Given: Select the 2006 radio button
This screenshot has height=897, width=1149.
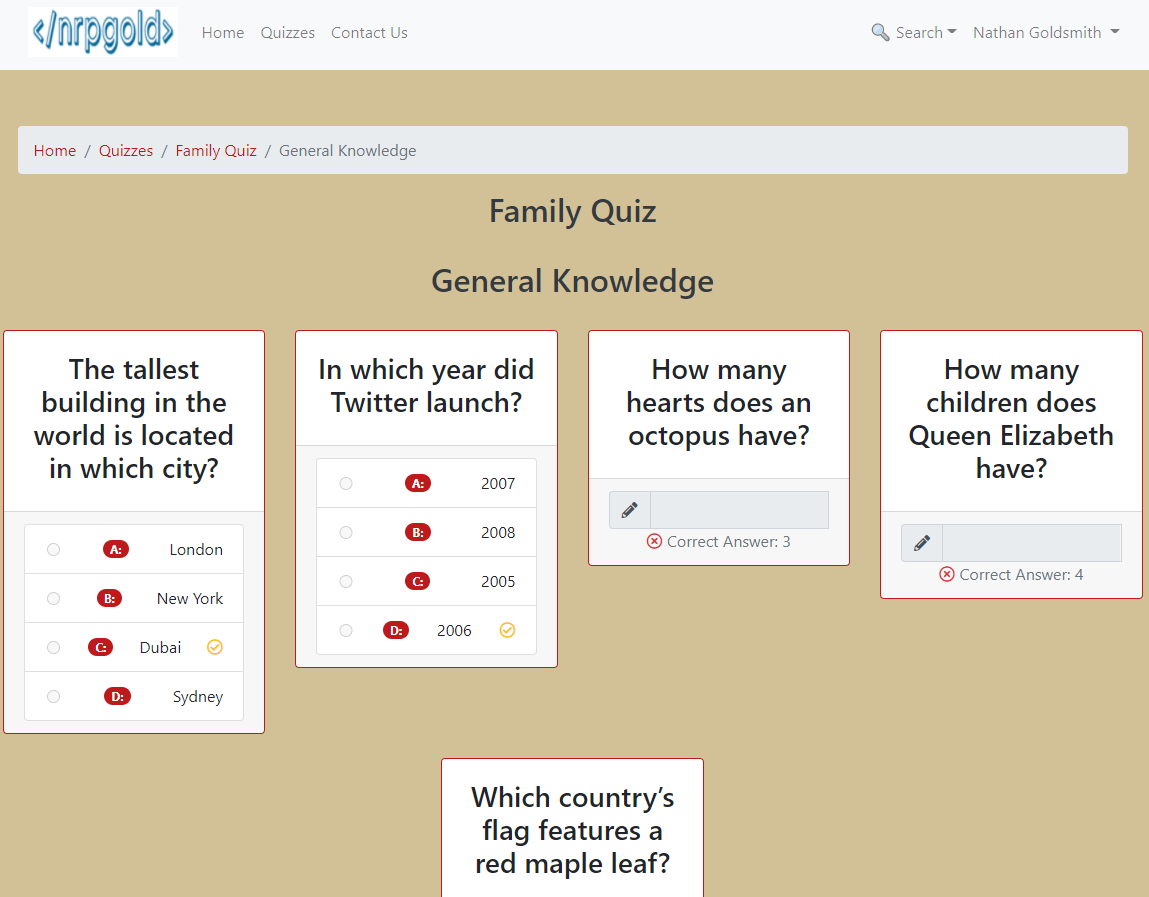Looking at the screenshot, I should point(346,631).
